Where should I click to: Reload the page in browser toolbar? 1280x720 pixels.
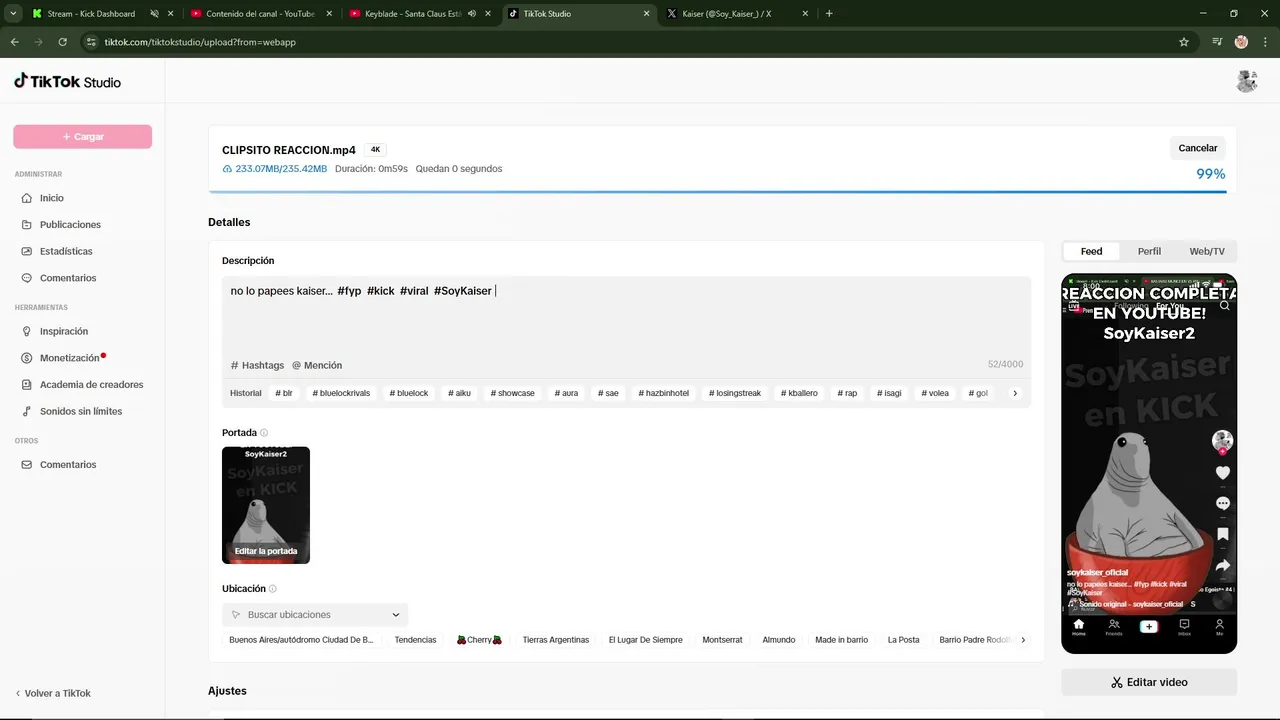63,42
